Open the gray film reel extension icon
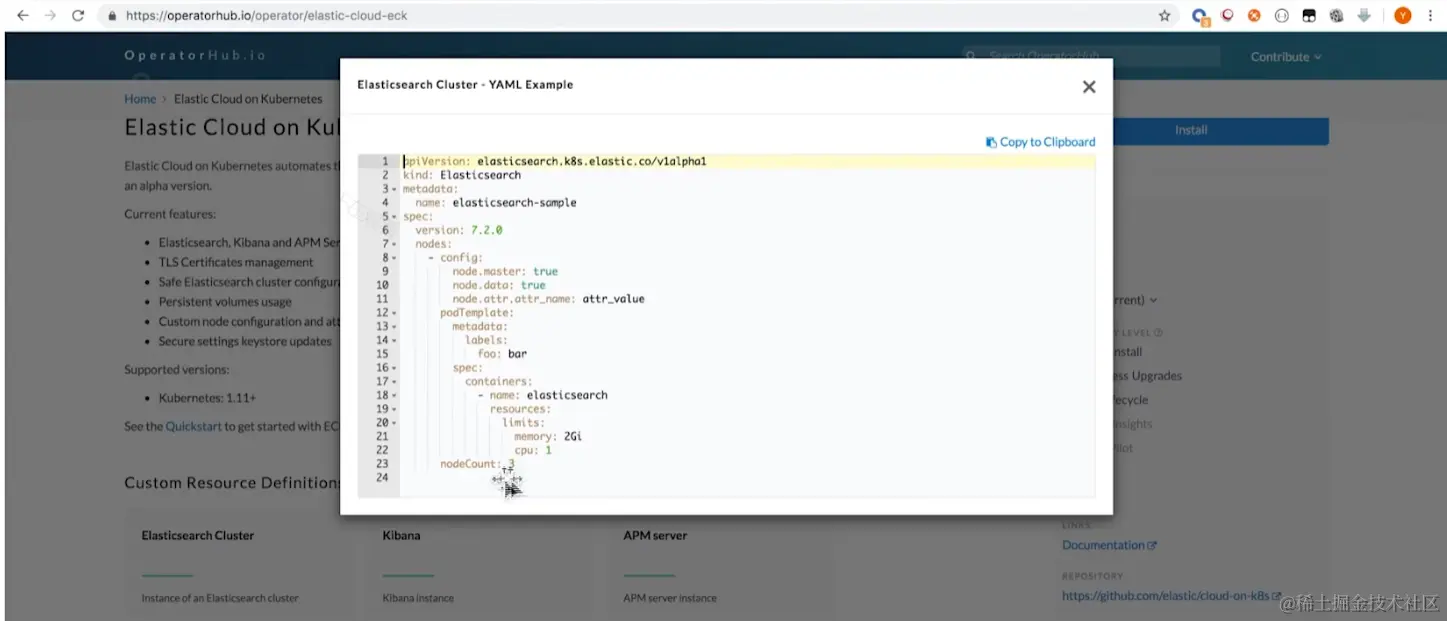The height and width of the screenshot is (621, 1447). [1335, 16]
